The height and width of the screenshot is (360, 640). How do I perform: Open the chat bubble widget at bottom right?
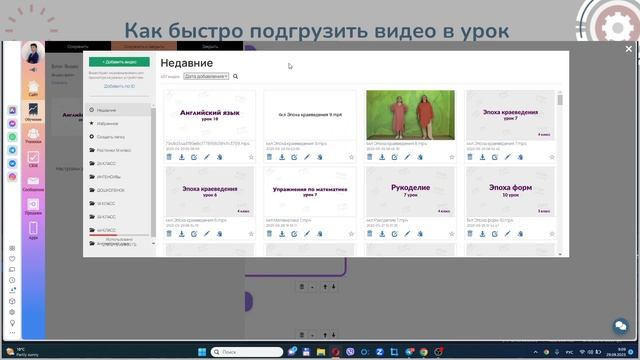[621, 326]
